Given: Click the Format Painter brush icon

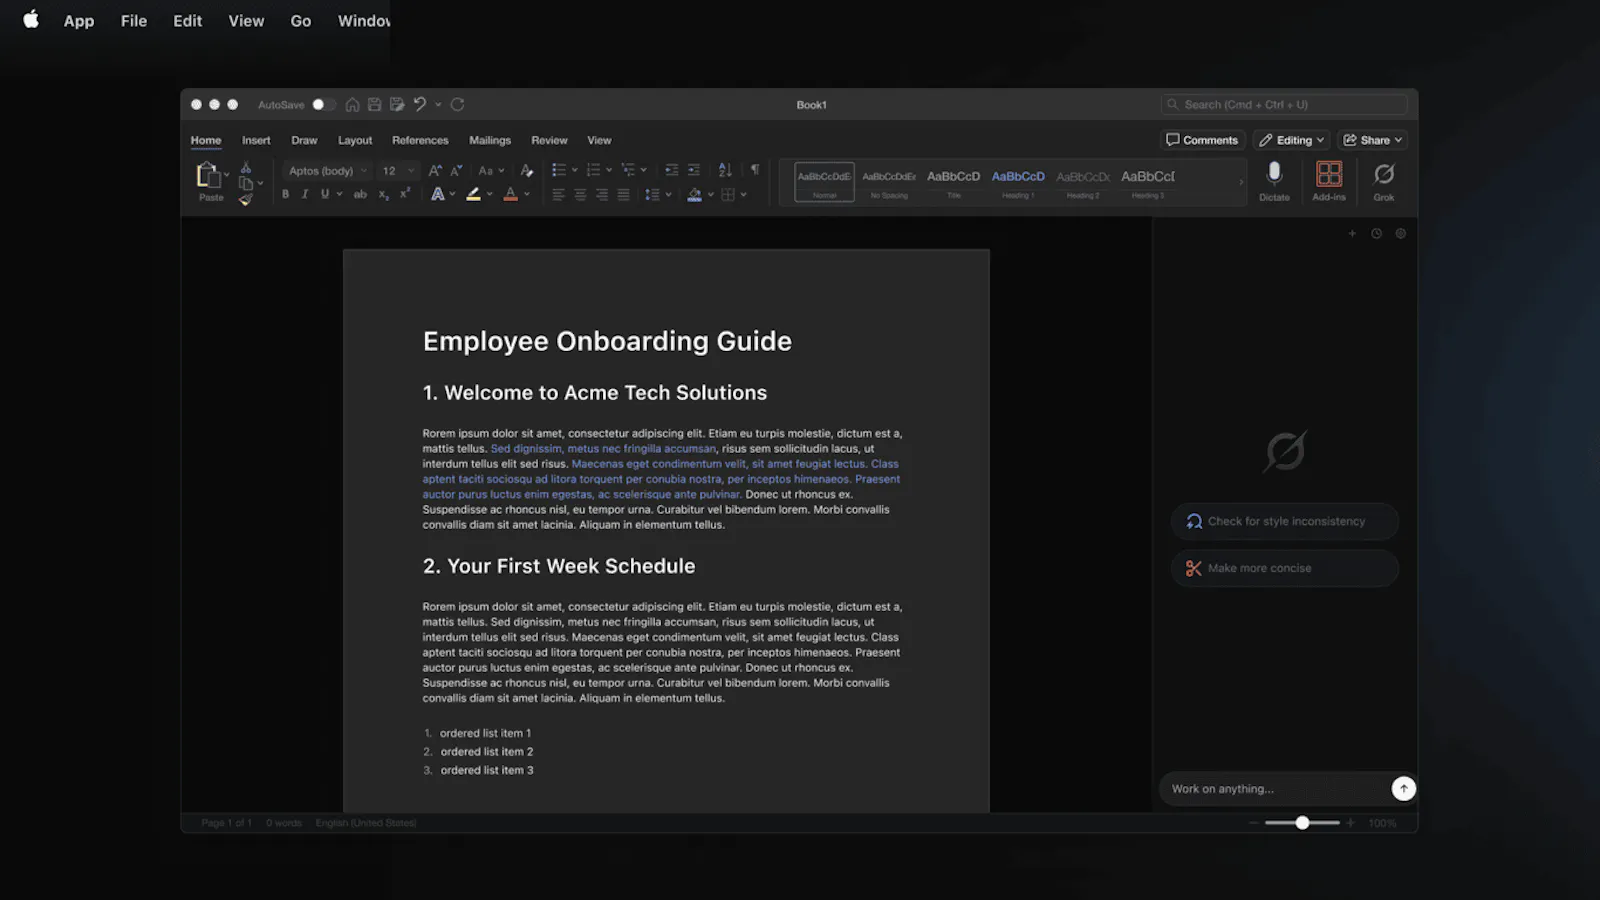Looking at the screenshot, I should click(245, 200).
